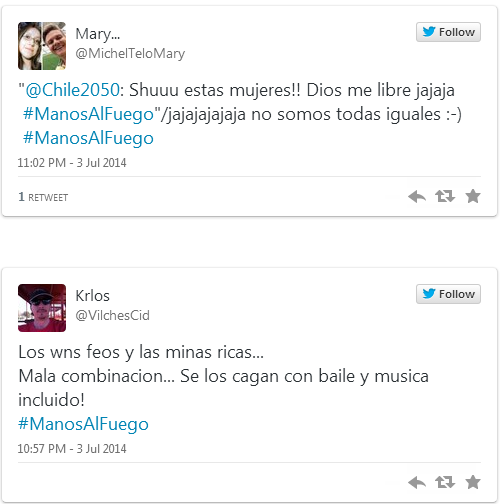
Task: Reply to Mary's tweet
Action: pos(417,196)
